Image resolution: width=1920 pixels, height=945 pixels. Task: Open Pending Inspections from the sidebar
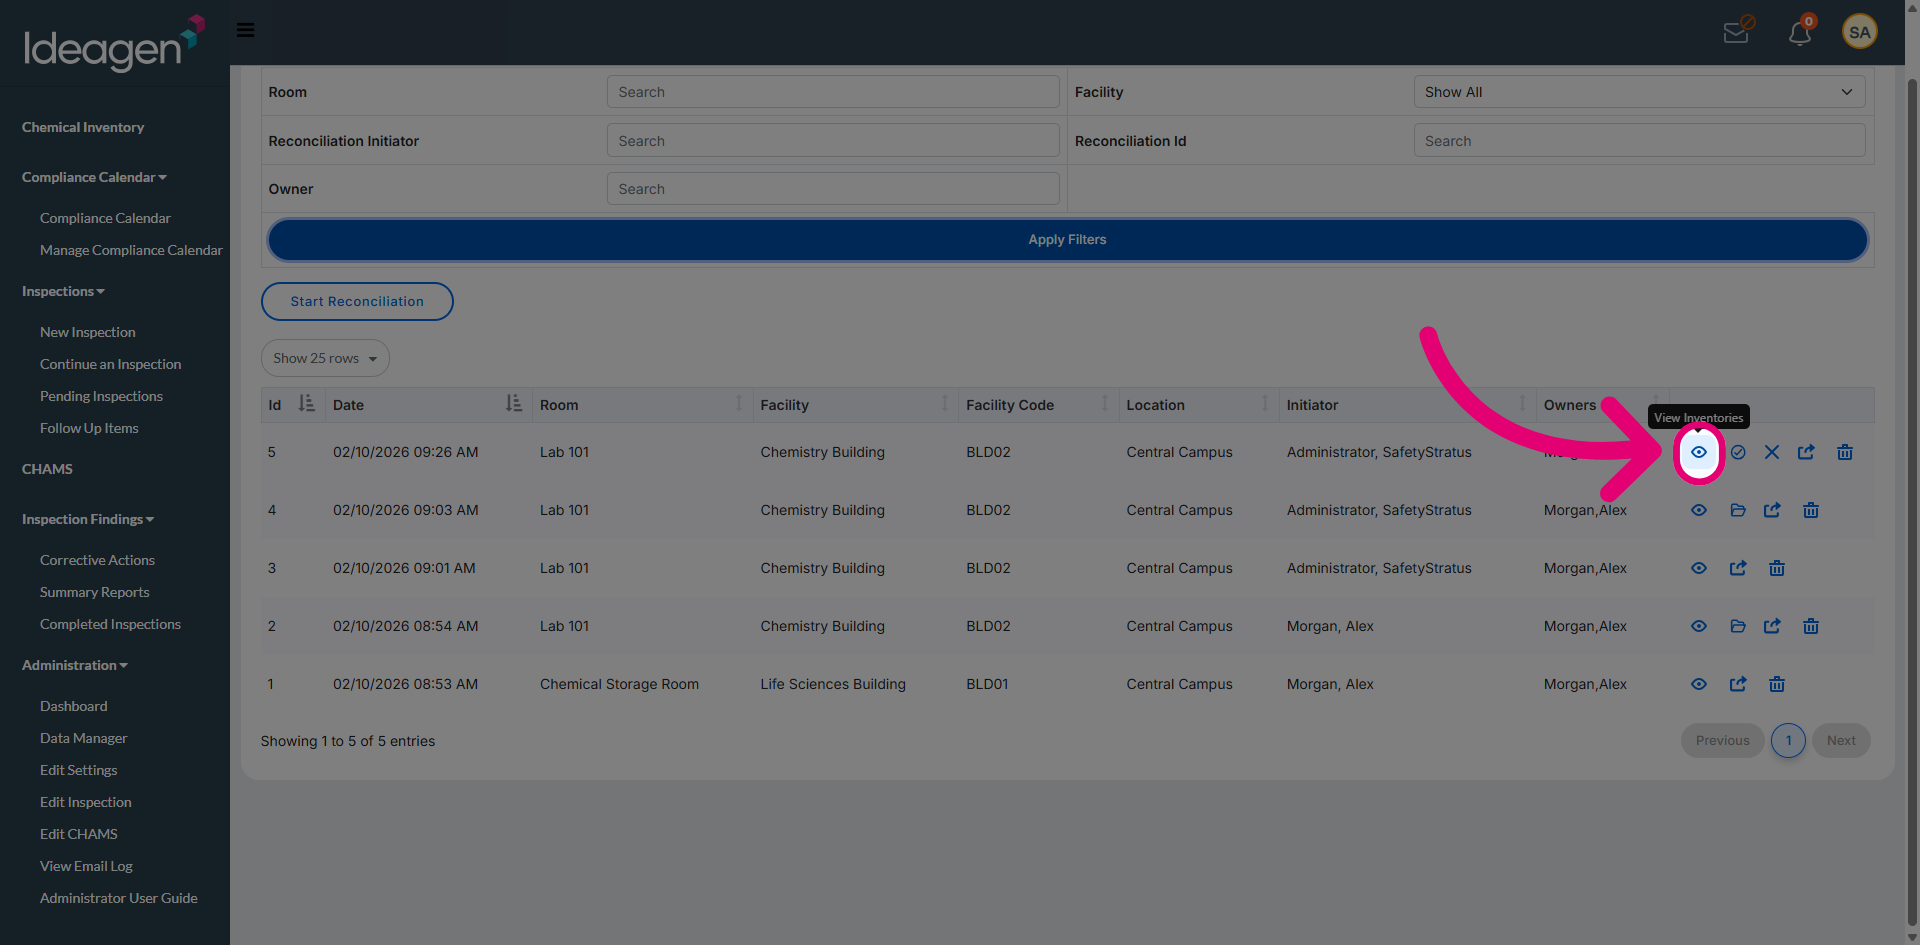pos(101,396)
